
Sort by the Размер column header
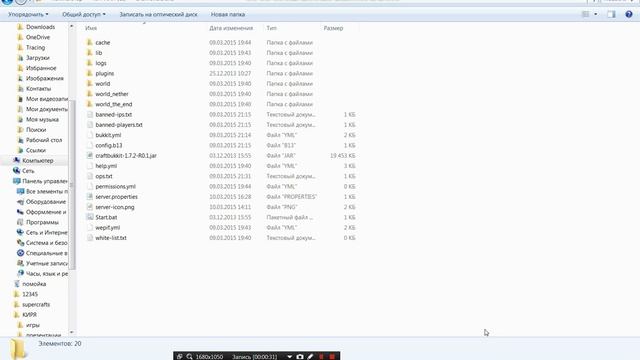[333, 28]
